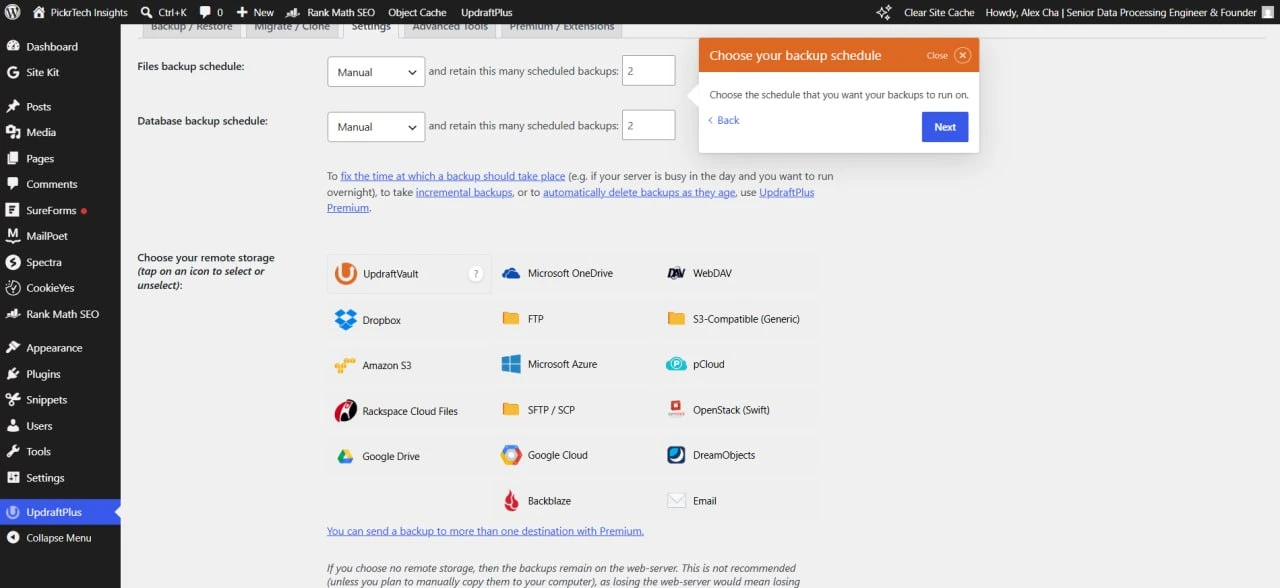This screenshot has height=588, width=1280.
Task: Open PickrTech Insights site link
Action: pyautogui.click(x=80, y=12)
